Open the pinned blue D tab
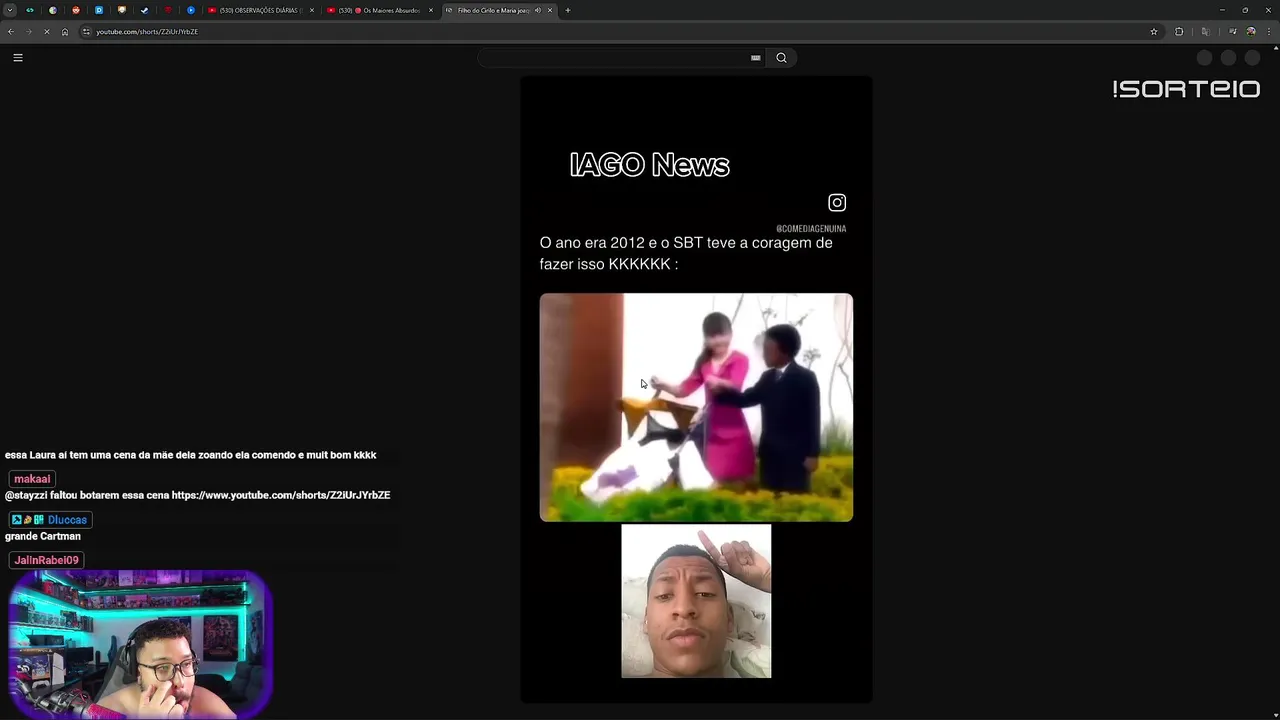 (x=99, y=10)
